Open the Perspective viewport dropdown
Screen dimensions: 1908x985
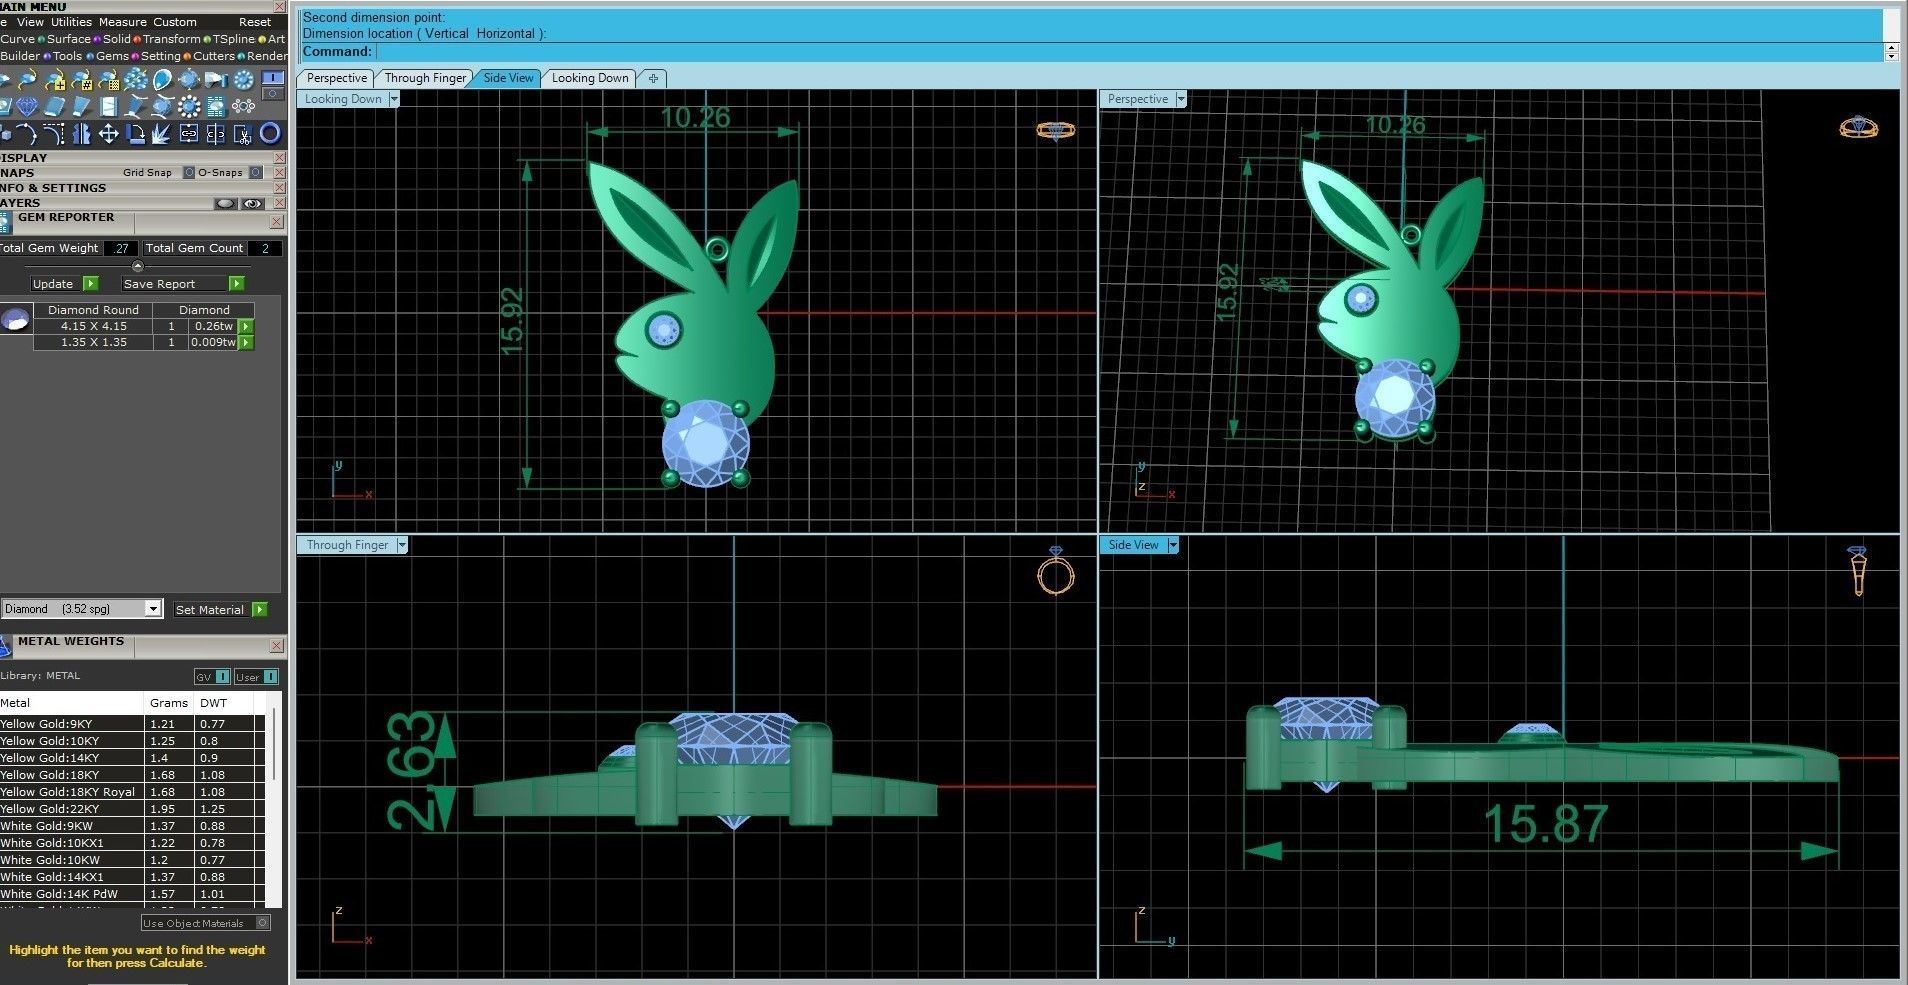tap(1181, 99)
